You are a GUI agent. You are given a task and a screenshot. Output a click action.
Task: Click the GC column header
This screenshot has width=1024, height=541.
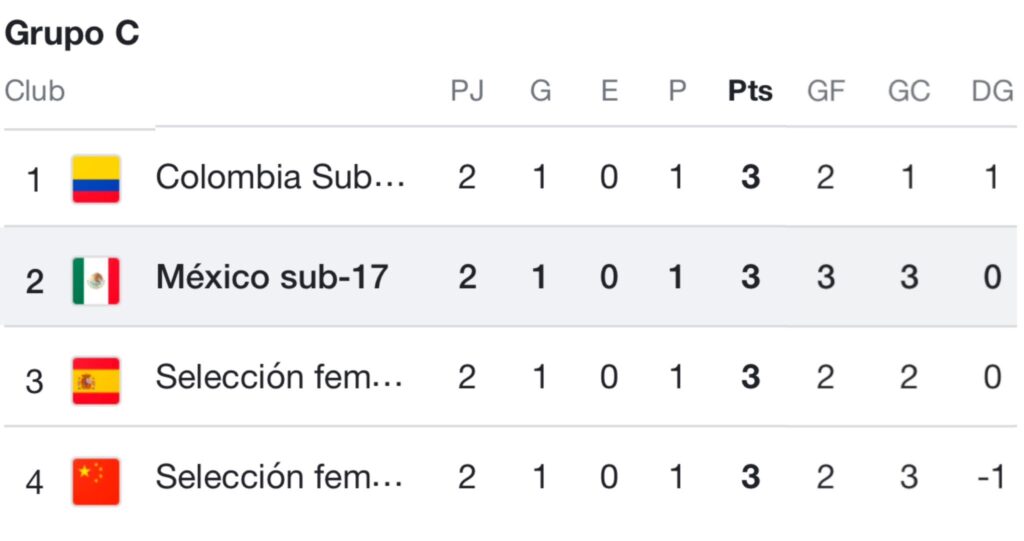click(x=908, y=91)
